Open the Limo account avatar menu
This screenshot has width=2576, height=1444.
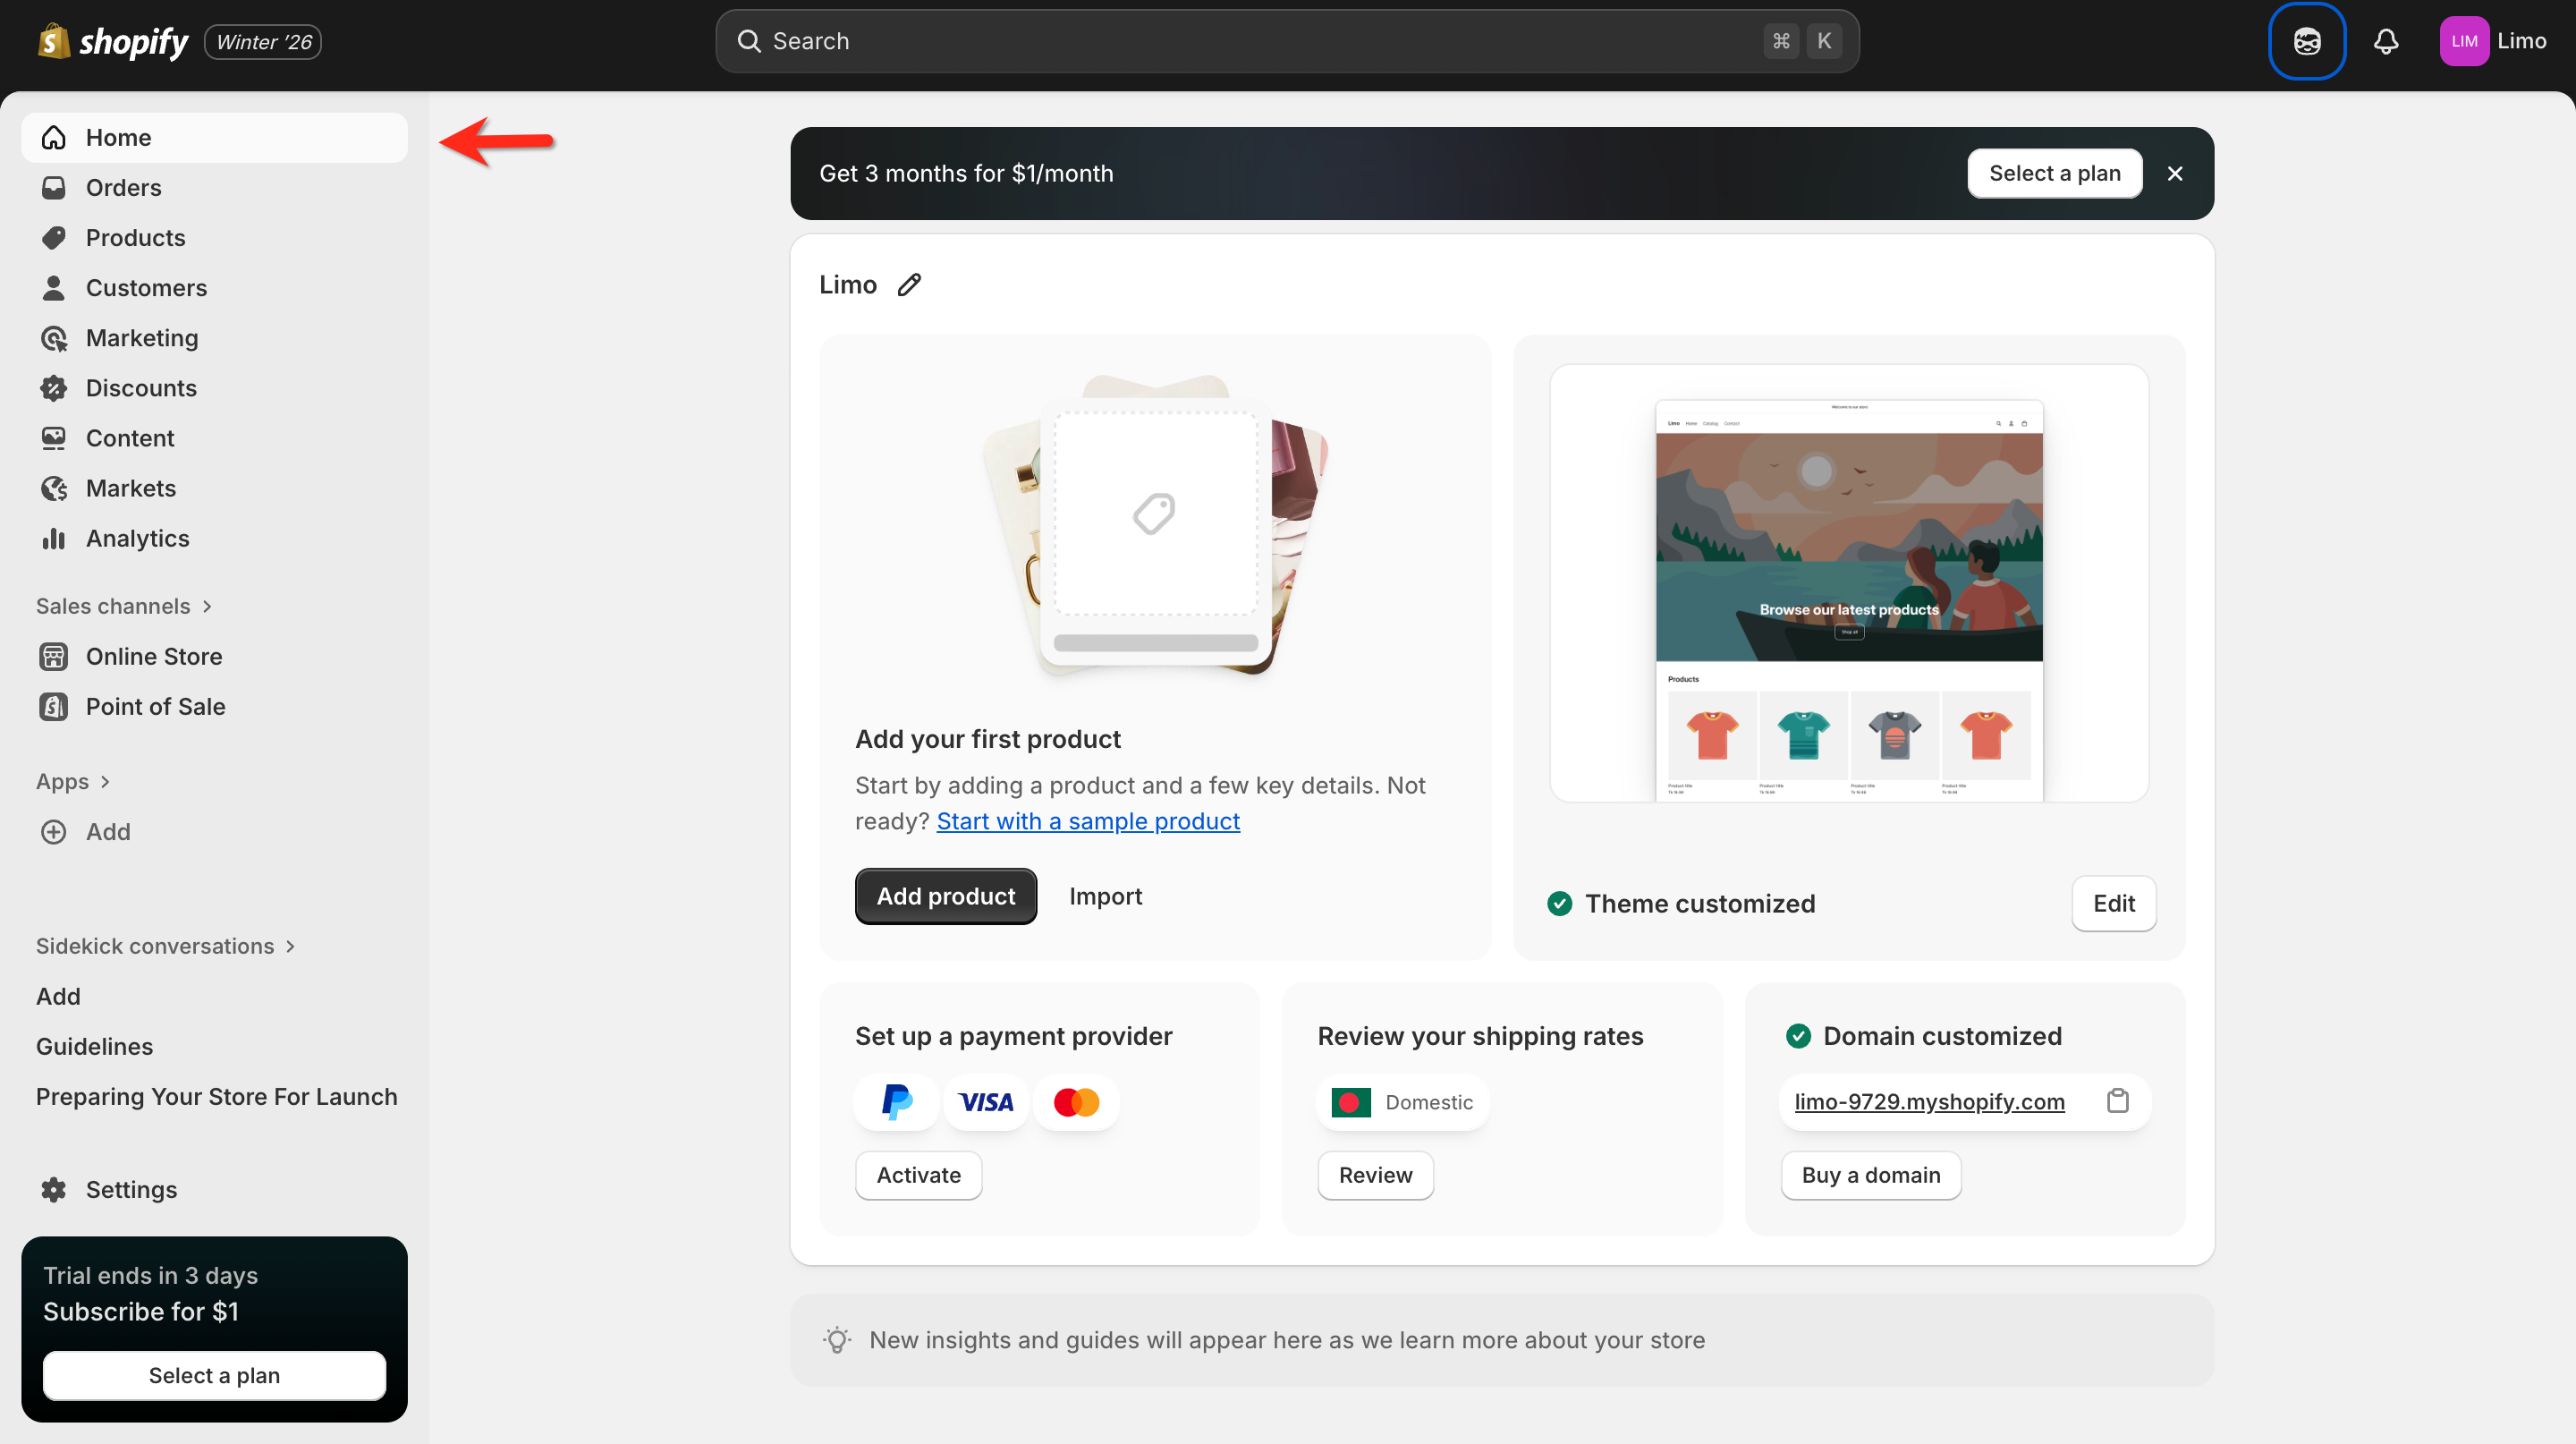pos(2463,41)
